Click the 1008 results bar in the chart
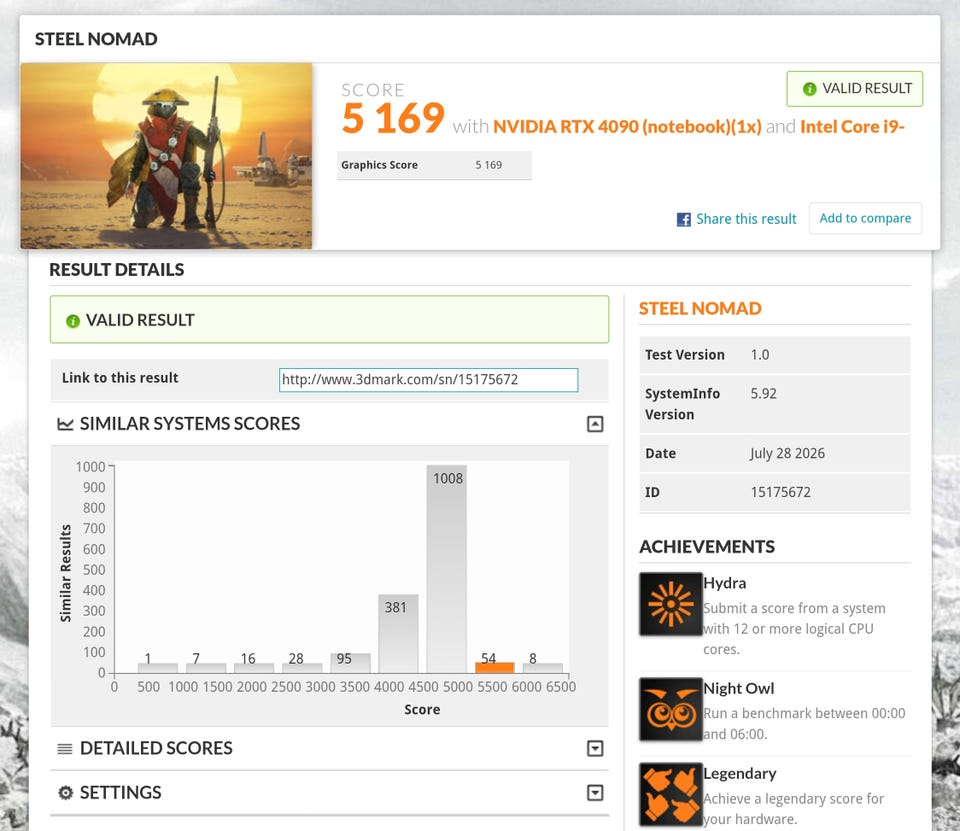The image size is (960, 831). 446,569
